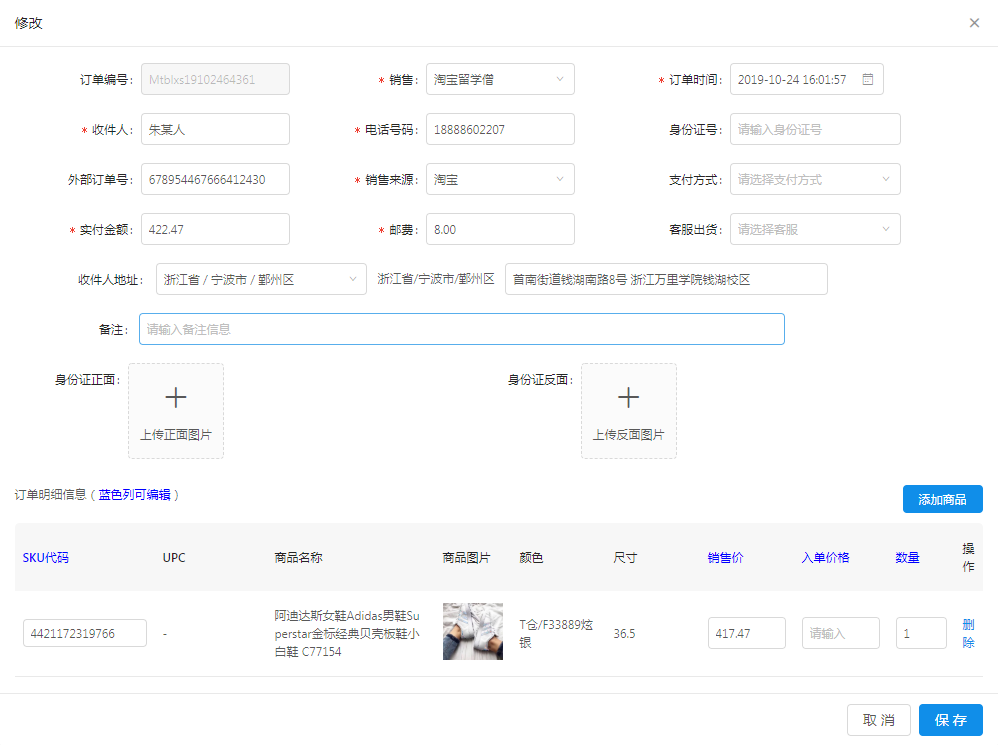Click the 保存 button
The width and height of the screenshot is (998, 745).
(x=950, y=720)
